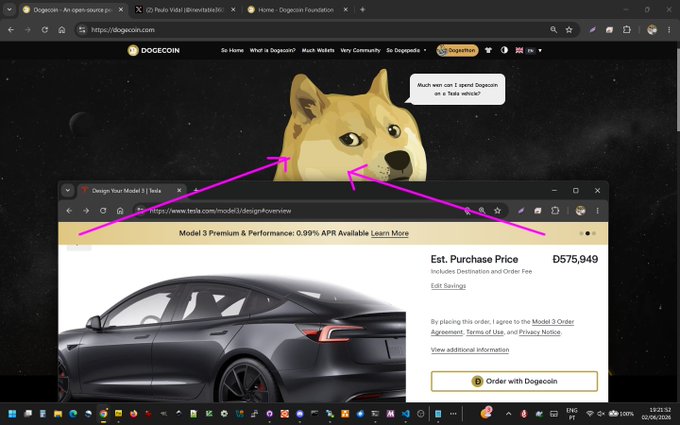Toggle the dark/light contrast theme icon
The height and width of the screenshot is (425, 680).
(x=504, y=50)
